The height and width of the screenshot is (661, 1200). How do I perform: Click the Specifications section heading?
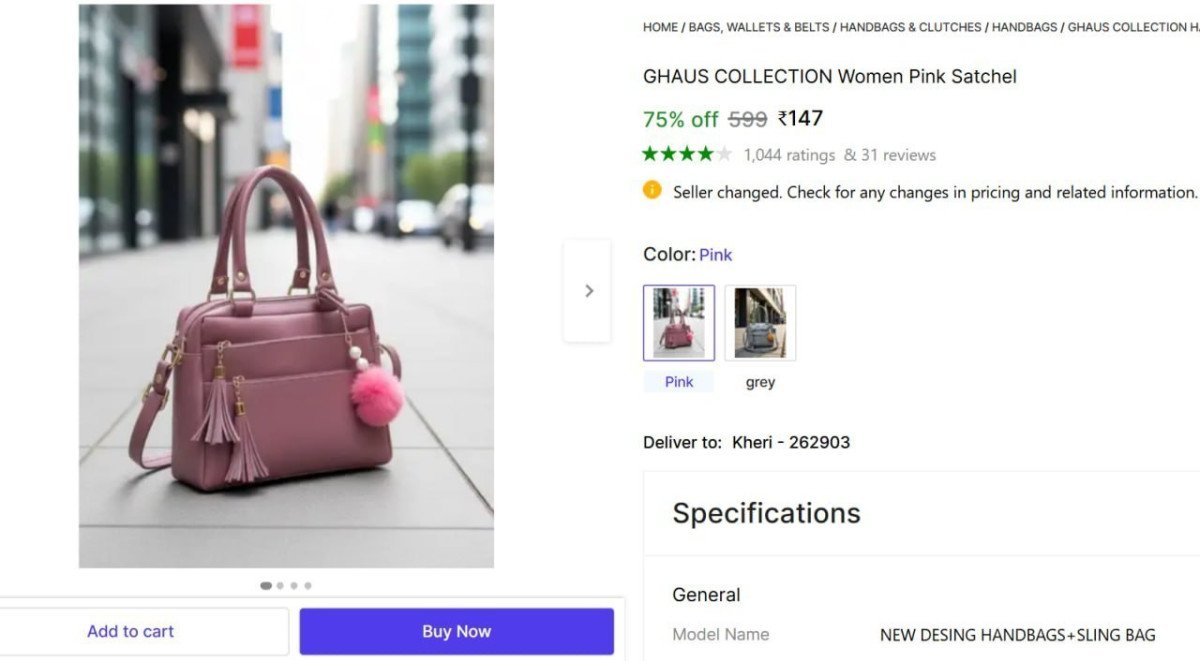(766, 513)
